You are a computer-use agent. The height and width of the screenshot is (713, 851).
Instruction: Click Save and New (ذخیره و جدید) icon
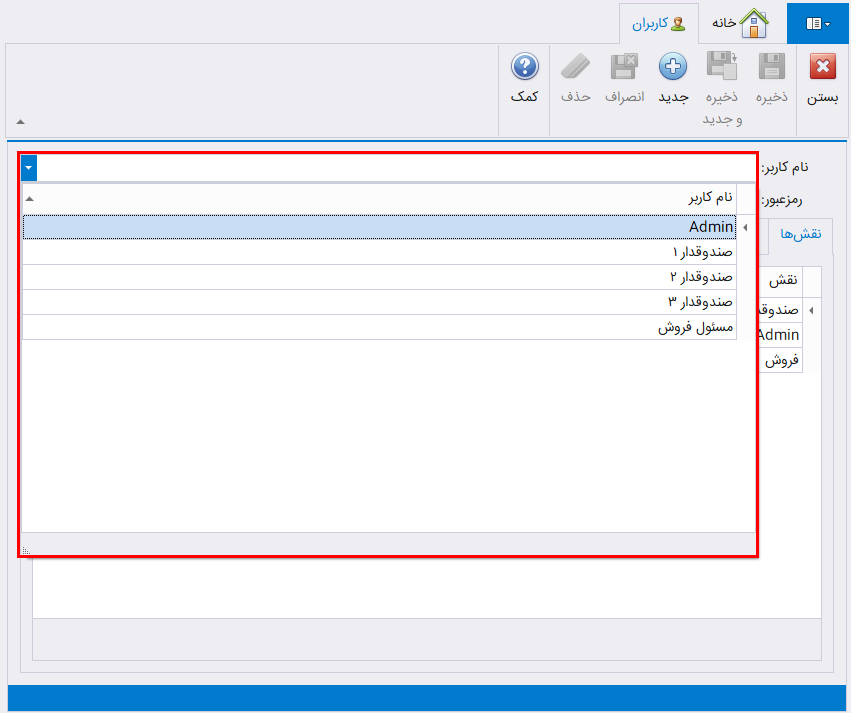722,67
